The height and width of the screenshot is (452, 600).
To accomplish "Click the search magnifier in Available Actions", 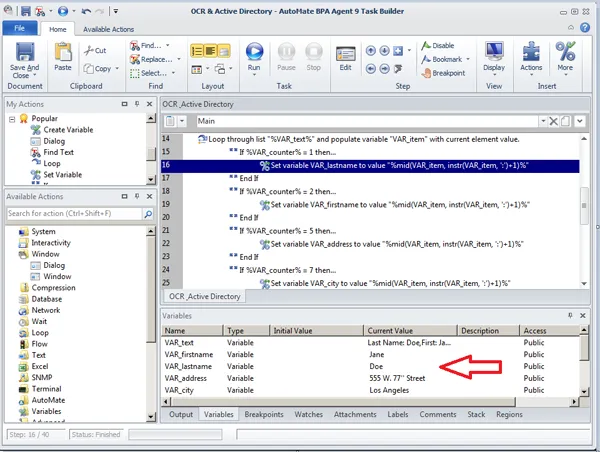I will tap(151, 213).
